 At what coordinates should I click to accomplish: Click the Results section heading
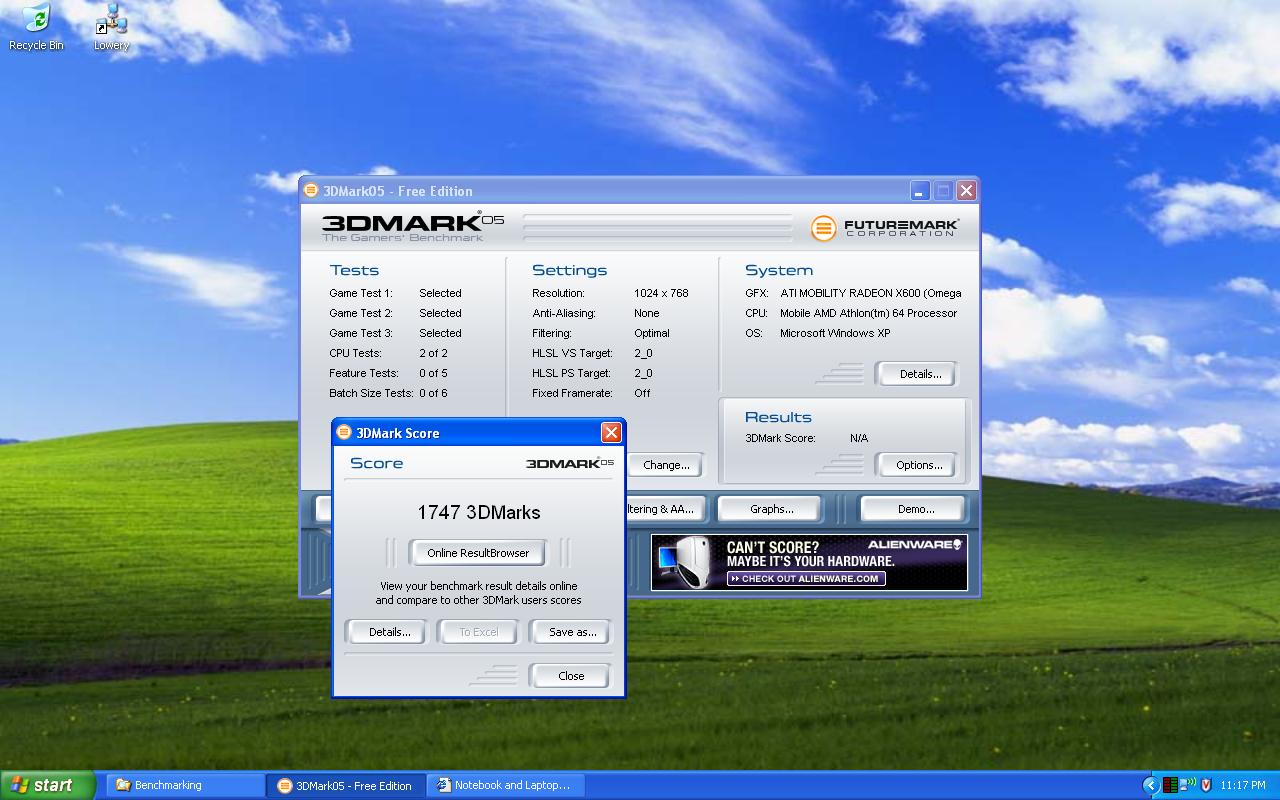click(x=778, y=417)
